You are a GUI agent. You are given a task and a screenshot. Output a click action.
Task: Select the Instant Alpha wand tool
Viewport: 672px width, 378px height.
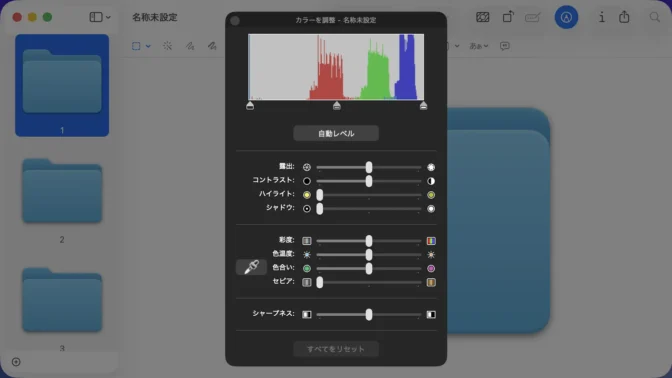[x=168, y=46]
